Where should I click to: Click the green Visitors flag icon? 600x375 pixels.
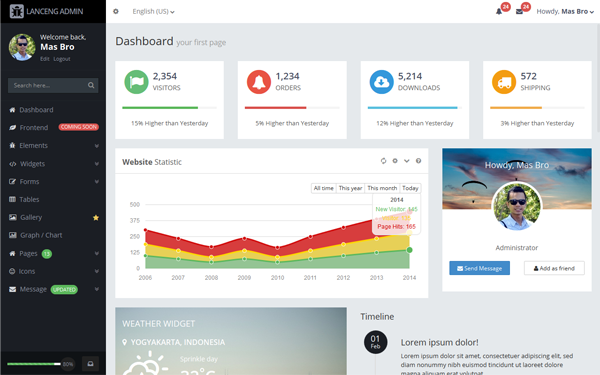(x=136, y=82)
